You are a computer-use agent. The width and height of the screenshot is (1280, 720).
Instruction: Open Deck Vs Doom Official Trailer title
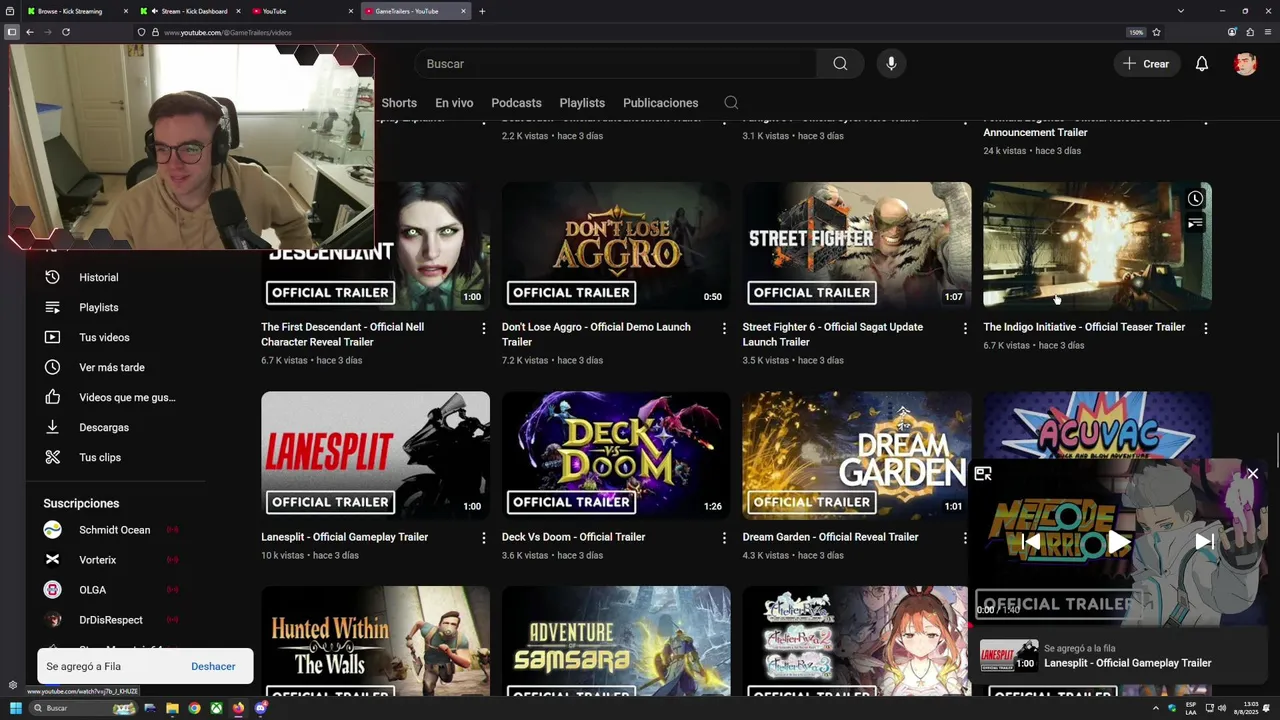(x=573, y=537)
